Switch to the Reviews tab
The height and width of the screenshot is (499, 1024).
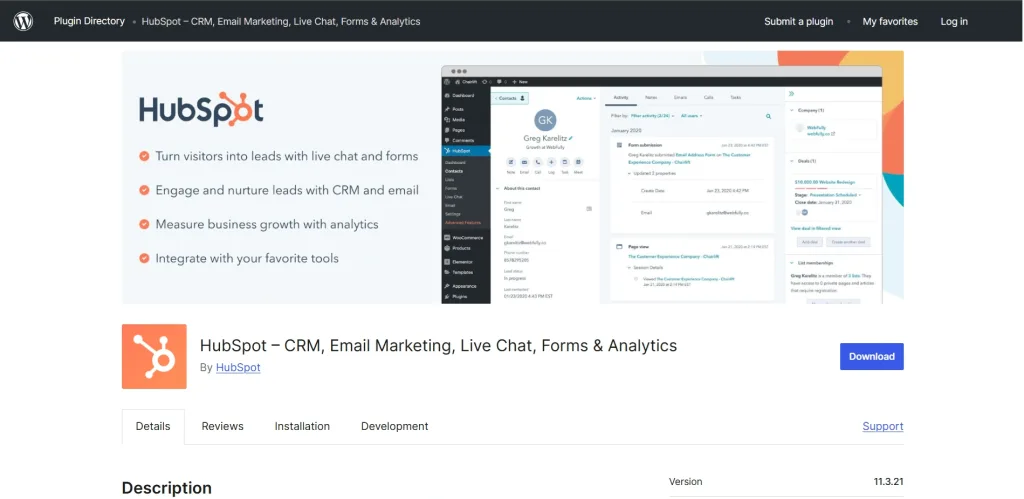222,426
